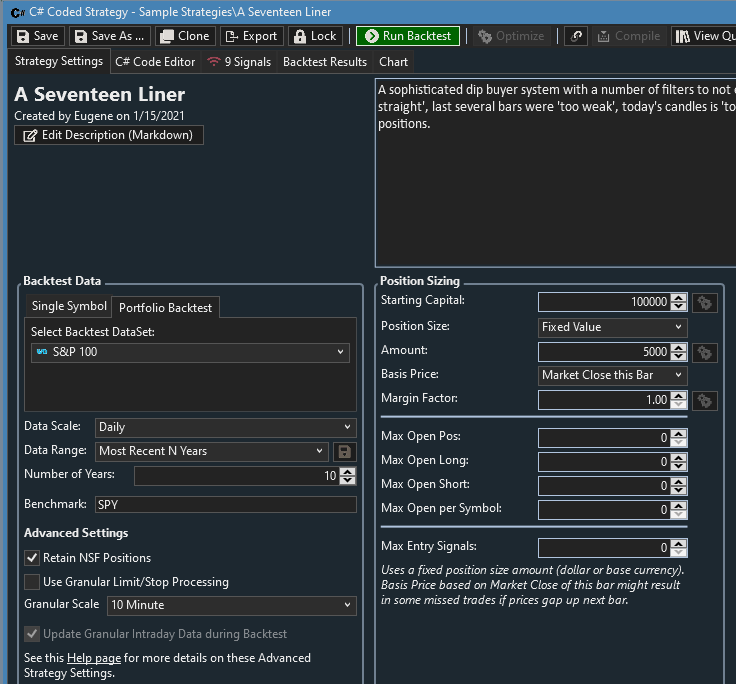Image resolution: width=736 pixels, height=684 pixels.
Task: Run the backtest
Action: [x=407, y=36]
